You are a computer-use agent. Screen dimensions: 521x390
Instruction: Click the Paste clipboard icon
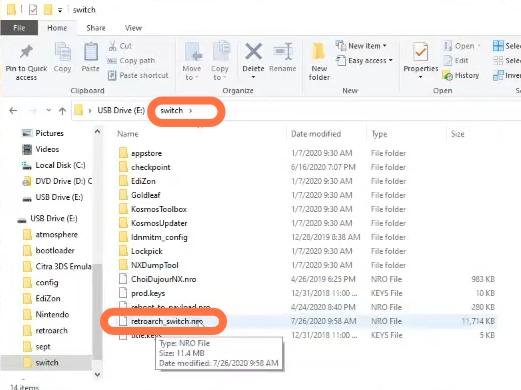pyautogui.click(x=90, y=52)
